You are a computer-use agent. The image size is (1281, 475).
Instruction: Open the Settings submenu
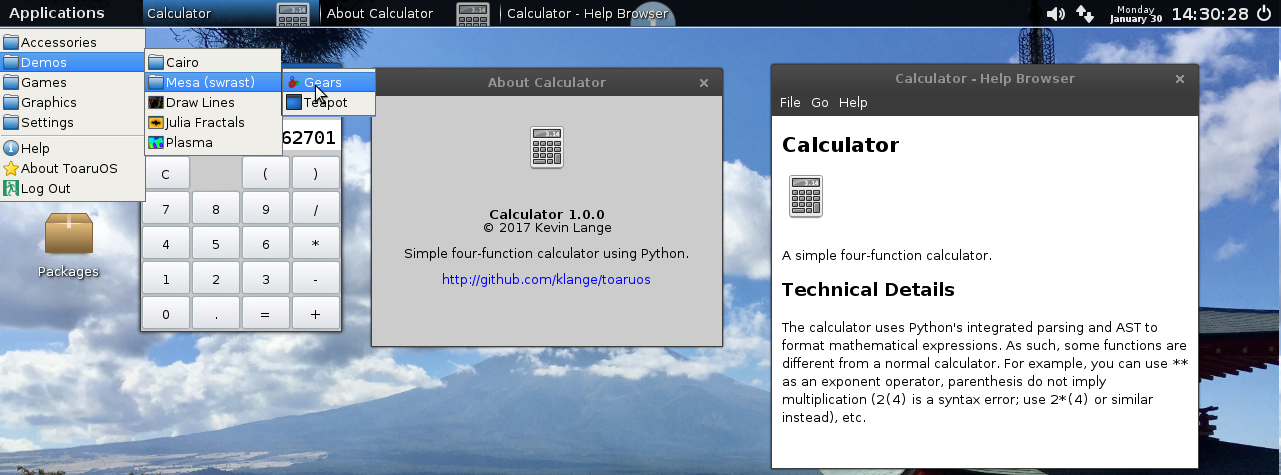pos(72,122)
